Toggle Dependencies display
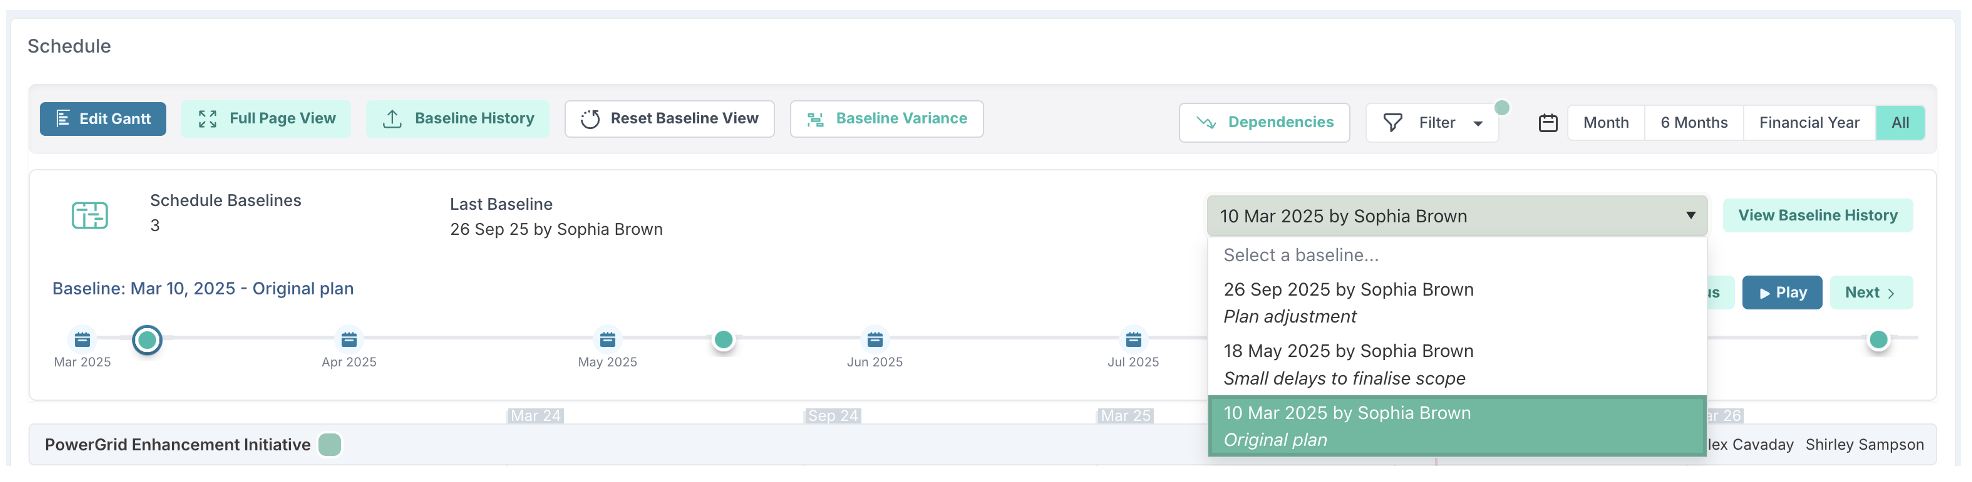 (1265, 123)
